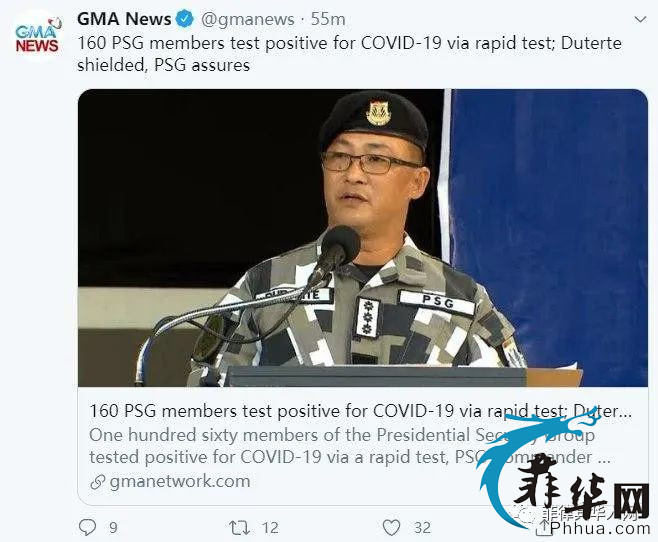Viewport: 658px width, 542px height.
Task: Open the GMA News profile avatar
Action: 37,35
